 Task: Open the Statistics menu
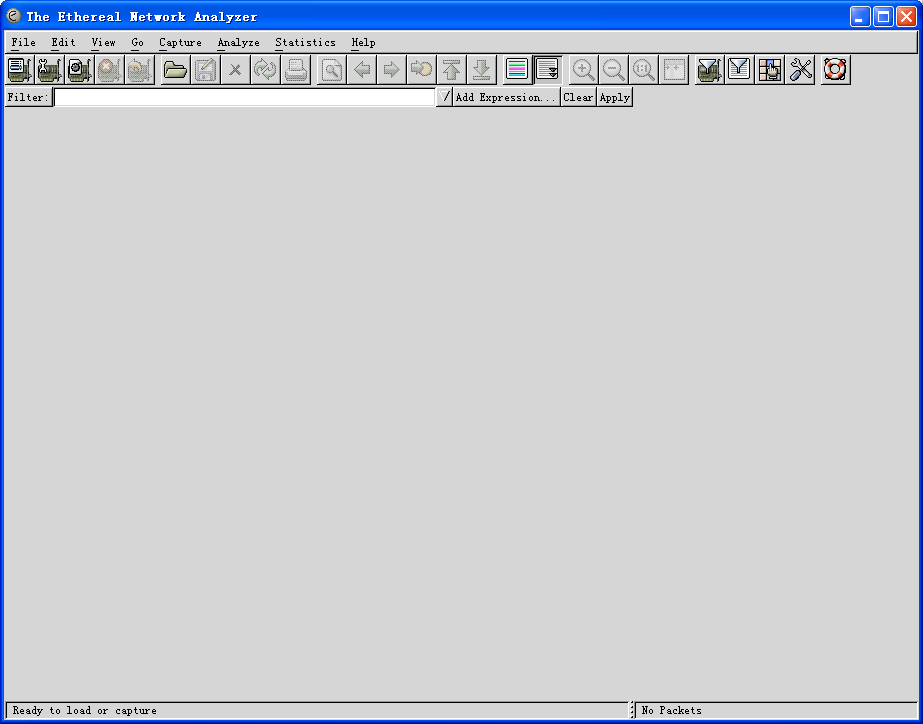tap(306, 42)
